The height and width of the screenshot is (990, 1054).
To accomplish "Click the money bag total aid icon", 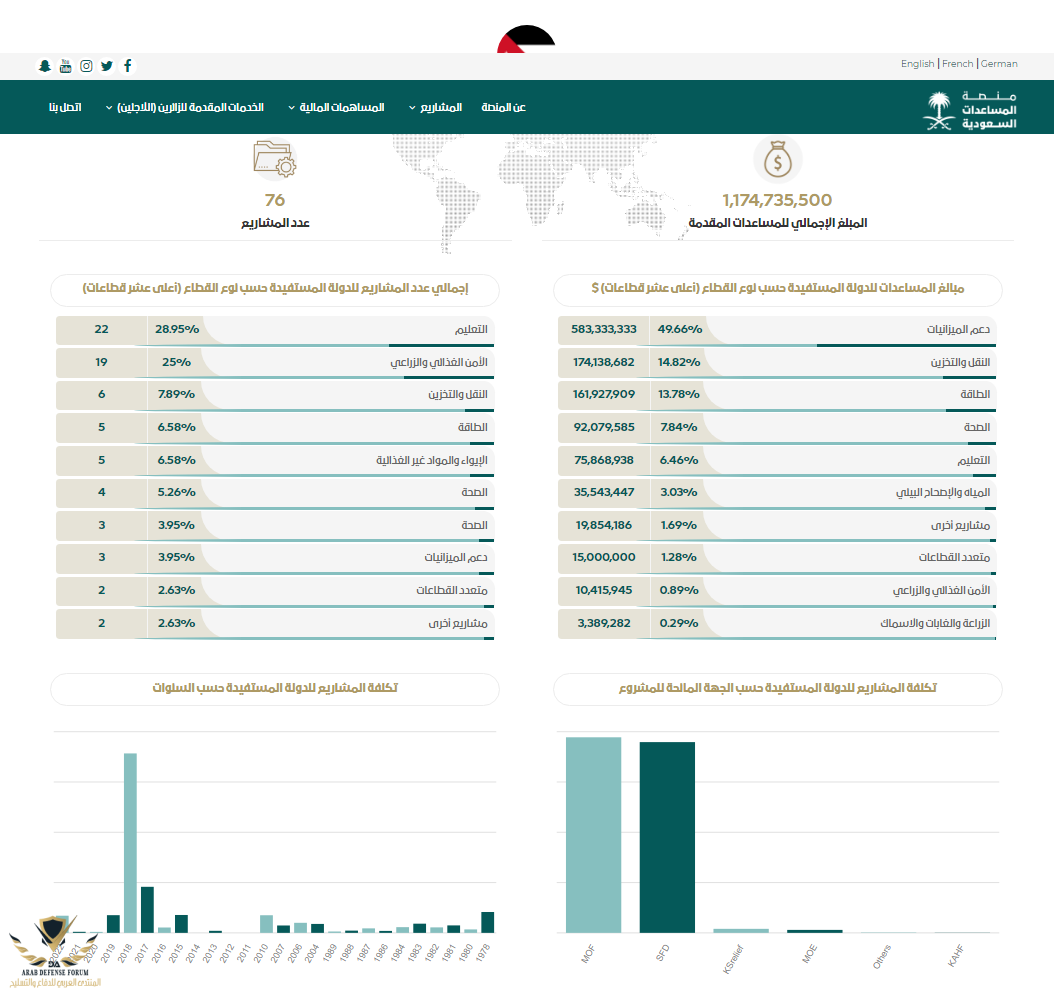I will [777, 160].
